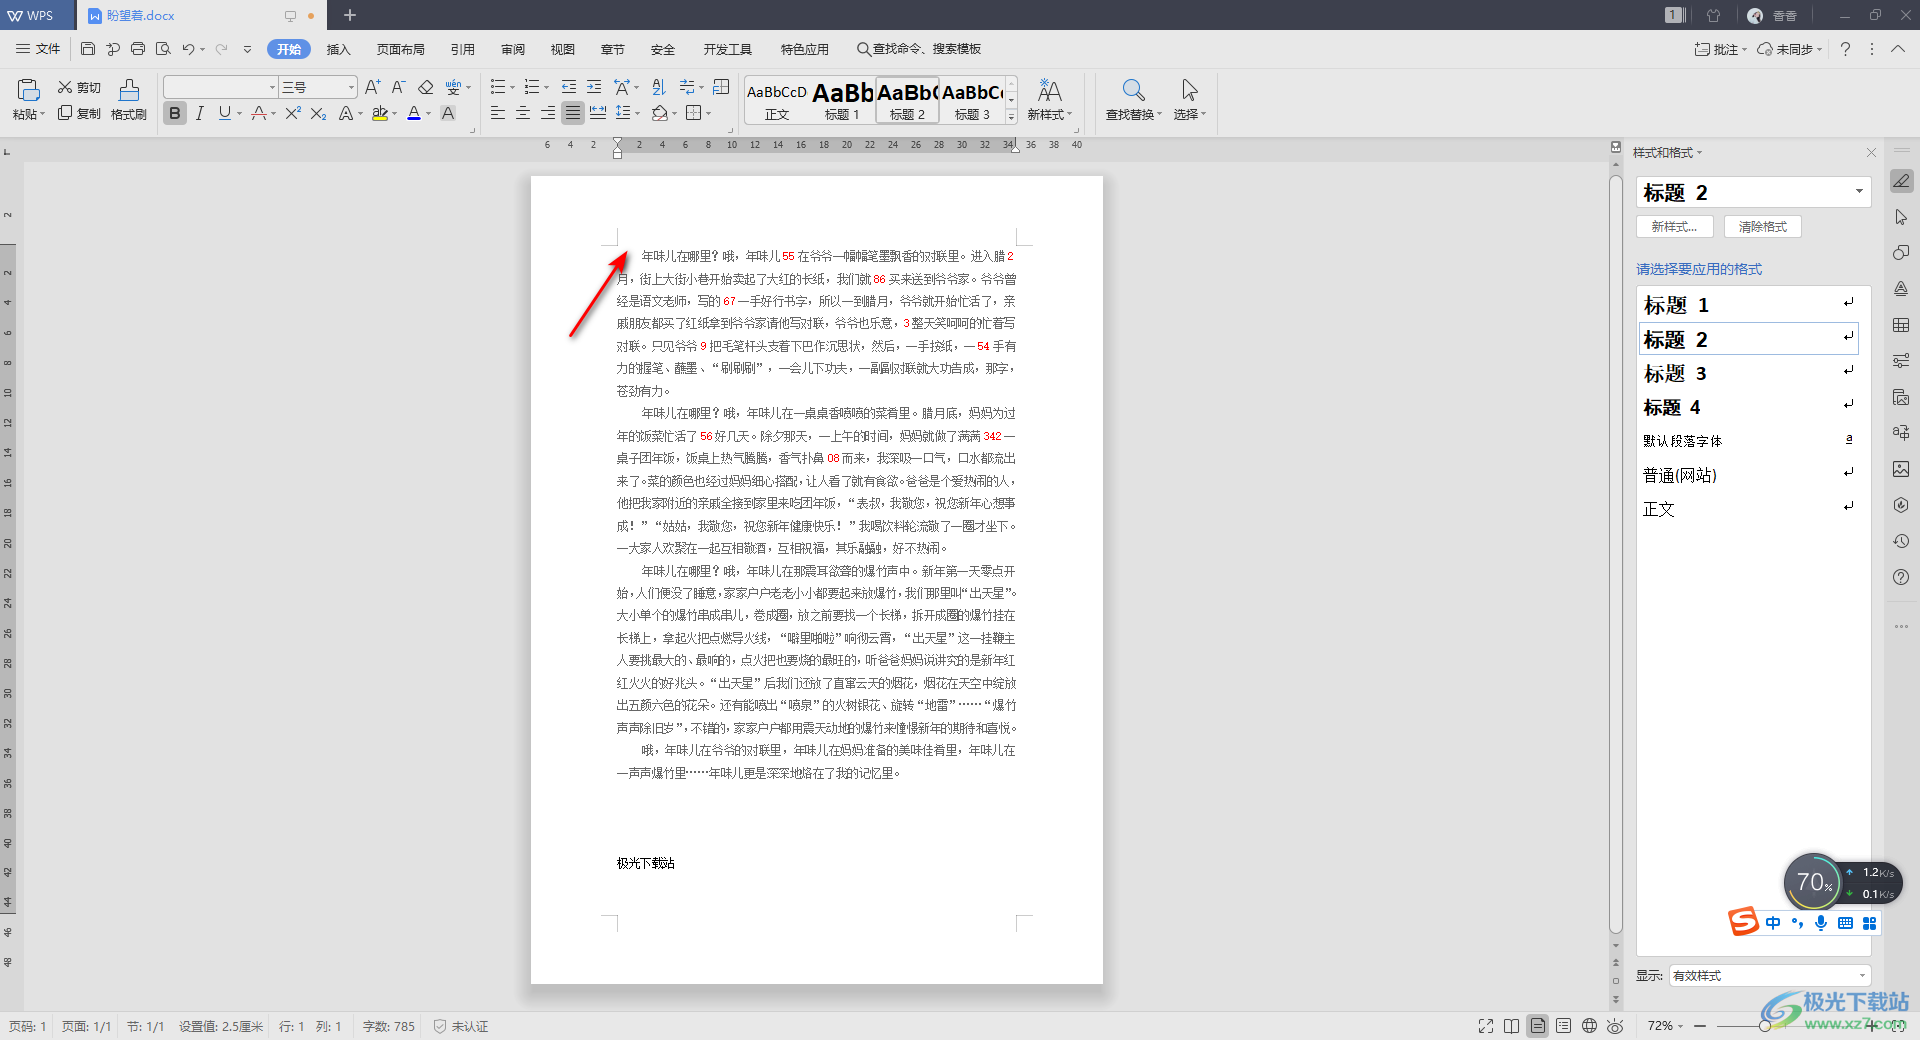Image resolution: width=1920 pixels, height=1040 pixels.
Task: Open Find and Replace (查找替换) tool
Action: [x=1133, y=100]
